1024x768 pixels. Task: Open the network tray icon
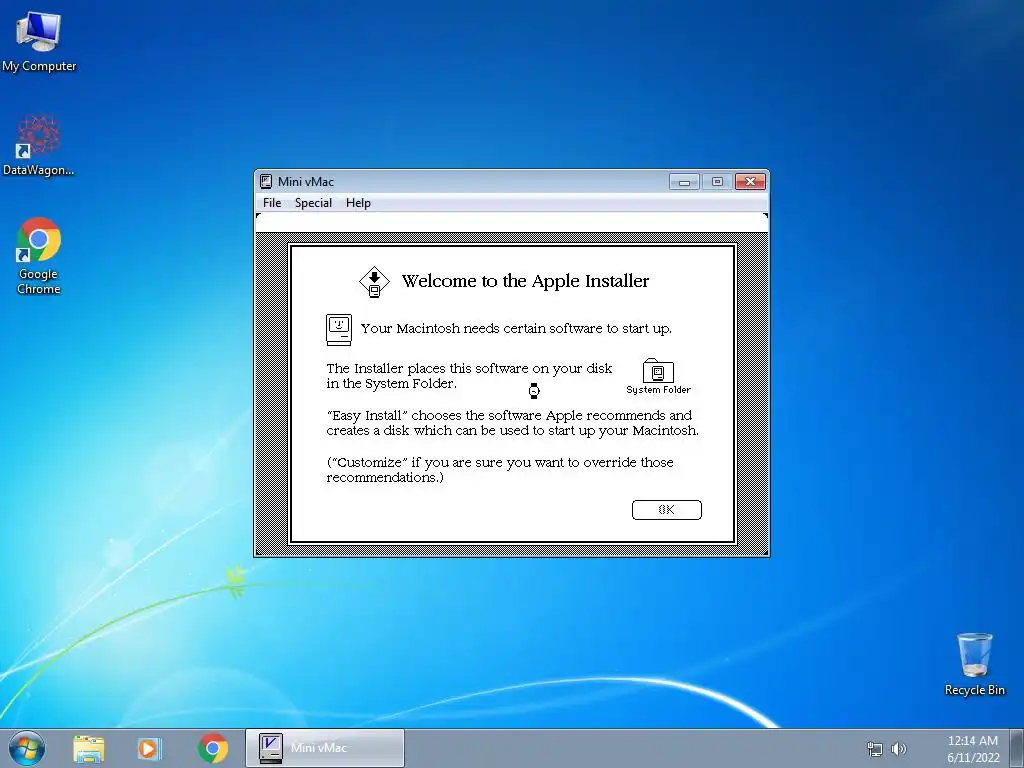874,749
